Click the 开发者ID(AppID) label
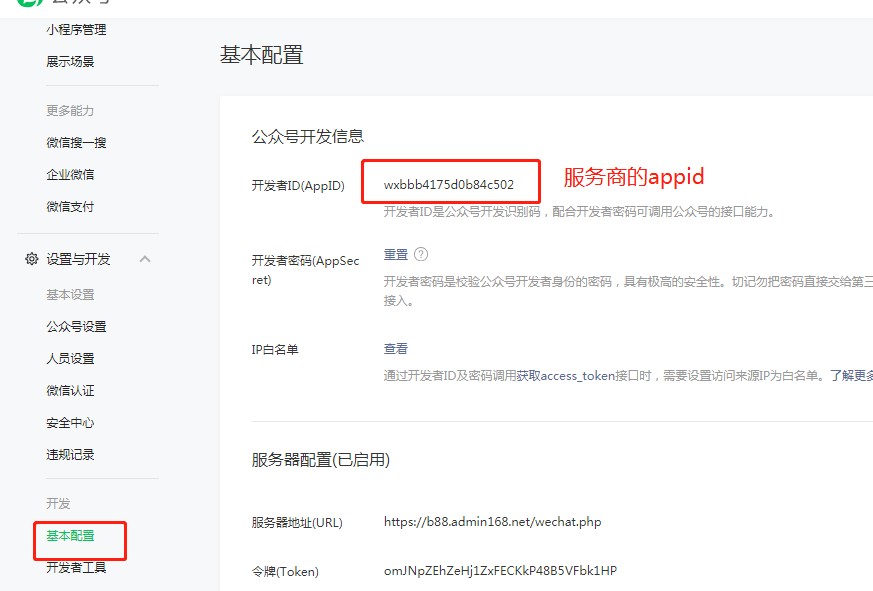This screenshot has width=873, height=591. pyautogui.click(x=298, y=185)
